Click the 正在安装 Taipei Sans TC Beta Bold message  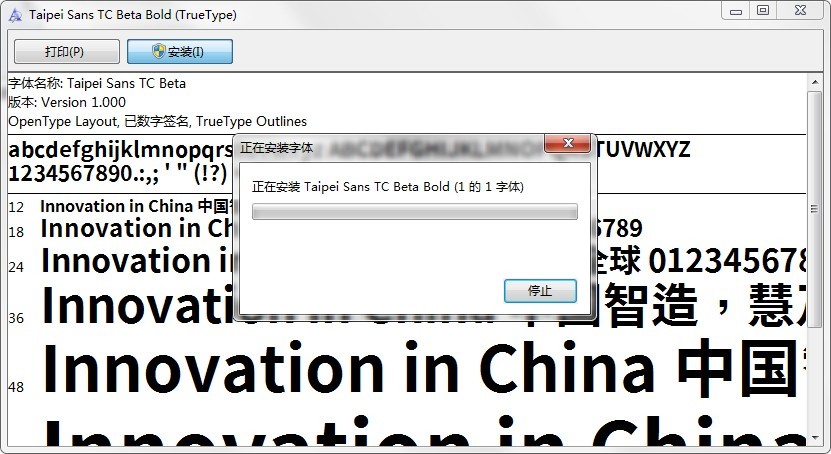pos(388,186)
